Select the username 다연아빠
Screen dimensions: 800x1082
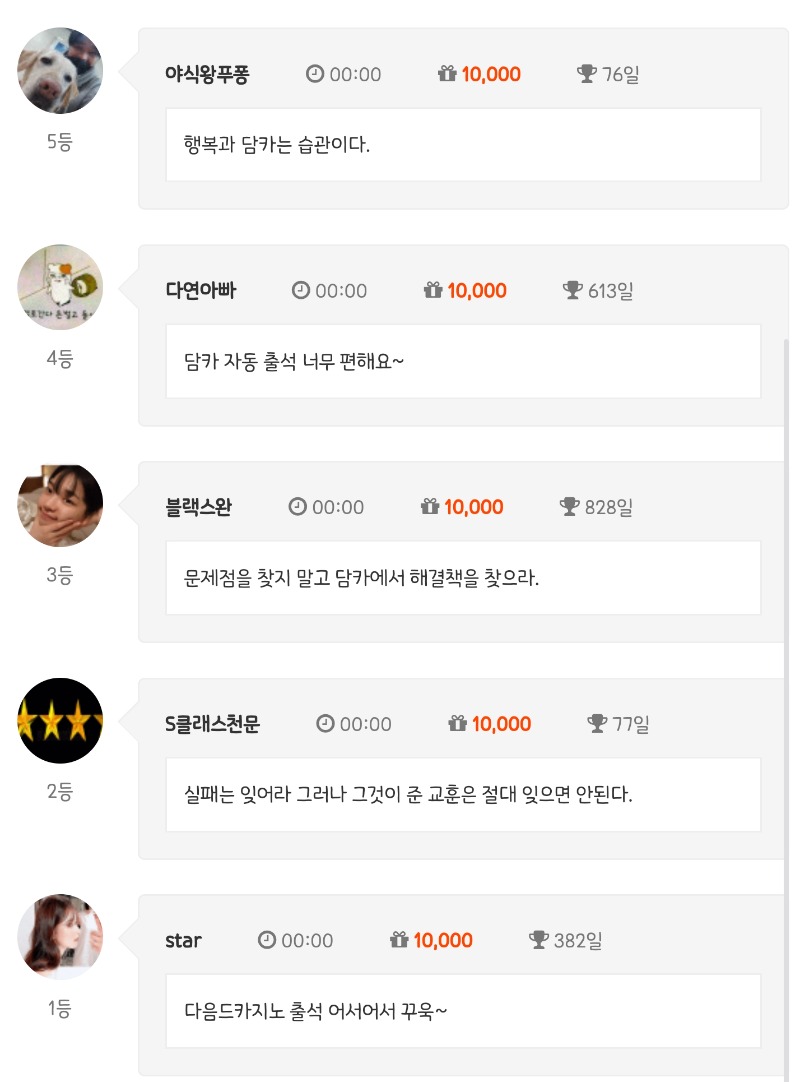tap(201, 291)
